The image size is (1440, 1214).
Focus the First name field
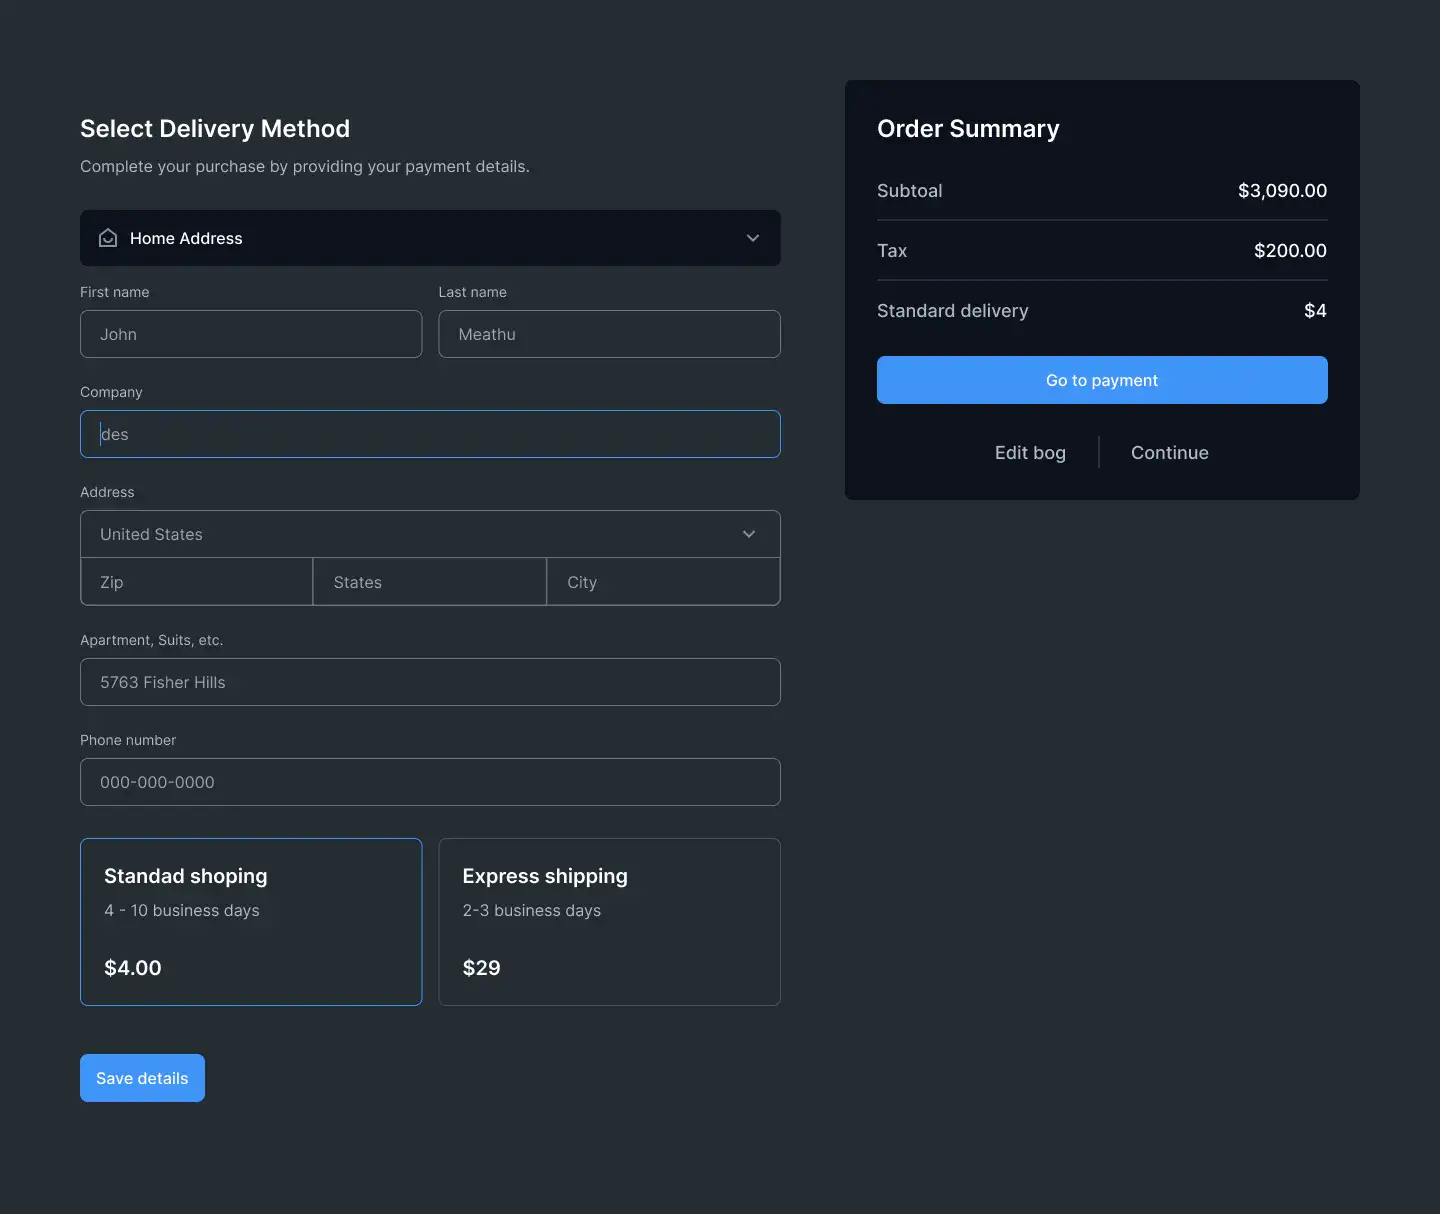click(251, 334)
